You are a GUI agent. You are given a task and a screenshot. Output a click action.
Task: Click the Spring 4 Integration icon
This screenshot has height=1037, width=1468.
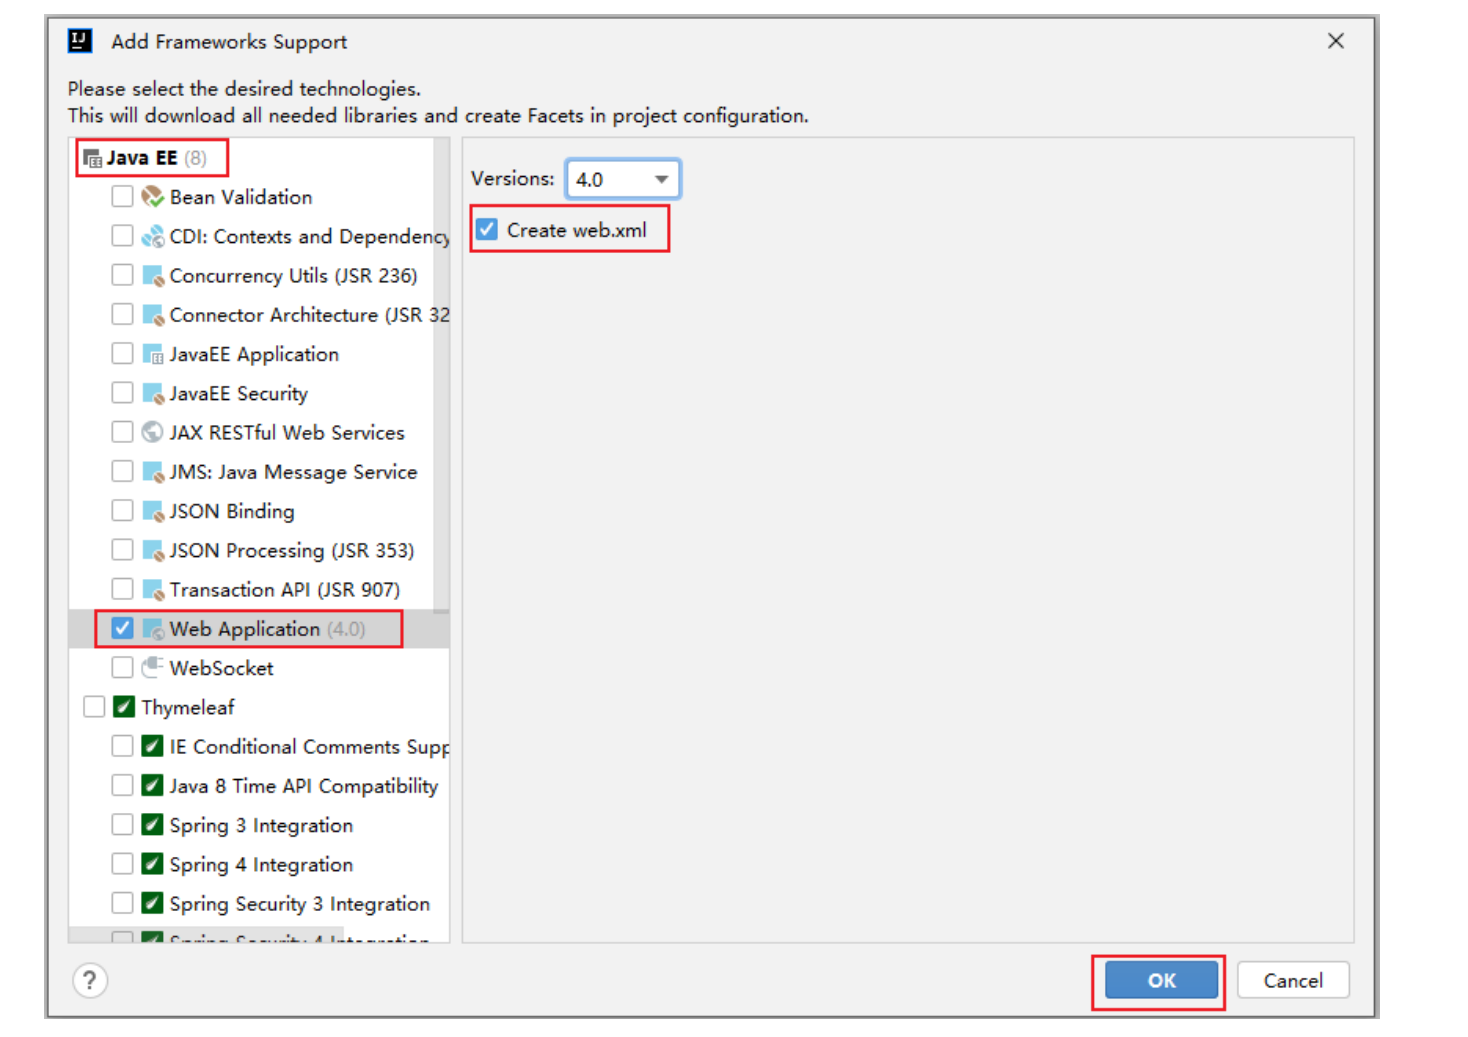coord(152,863)
